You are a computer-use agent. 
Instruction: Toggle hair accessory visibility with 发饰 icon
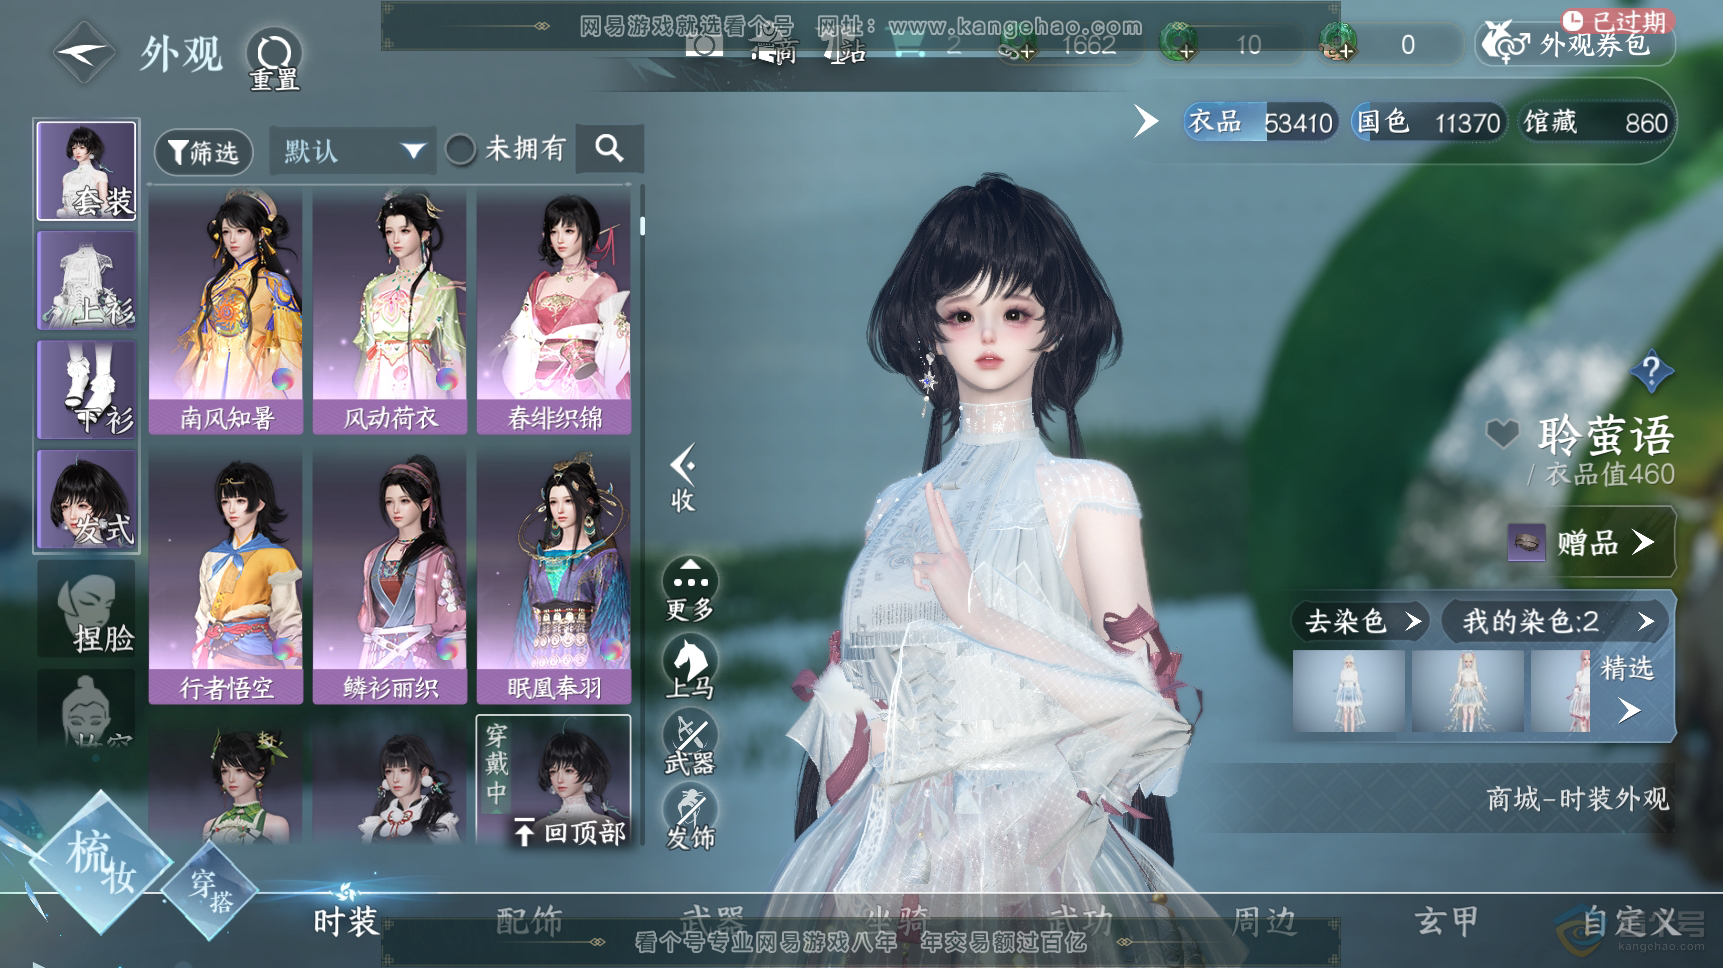tap(690, 818)
